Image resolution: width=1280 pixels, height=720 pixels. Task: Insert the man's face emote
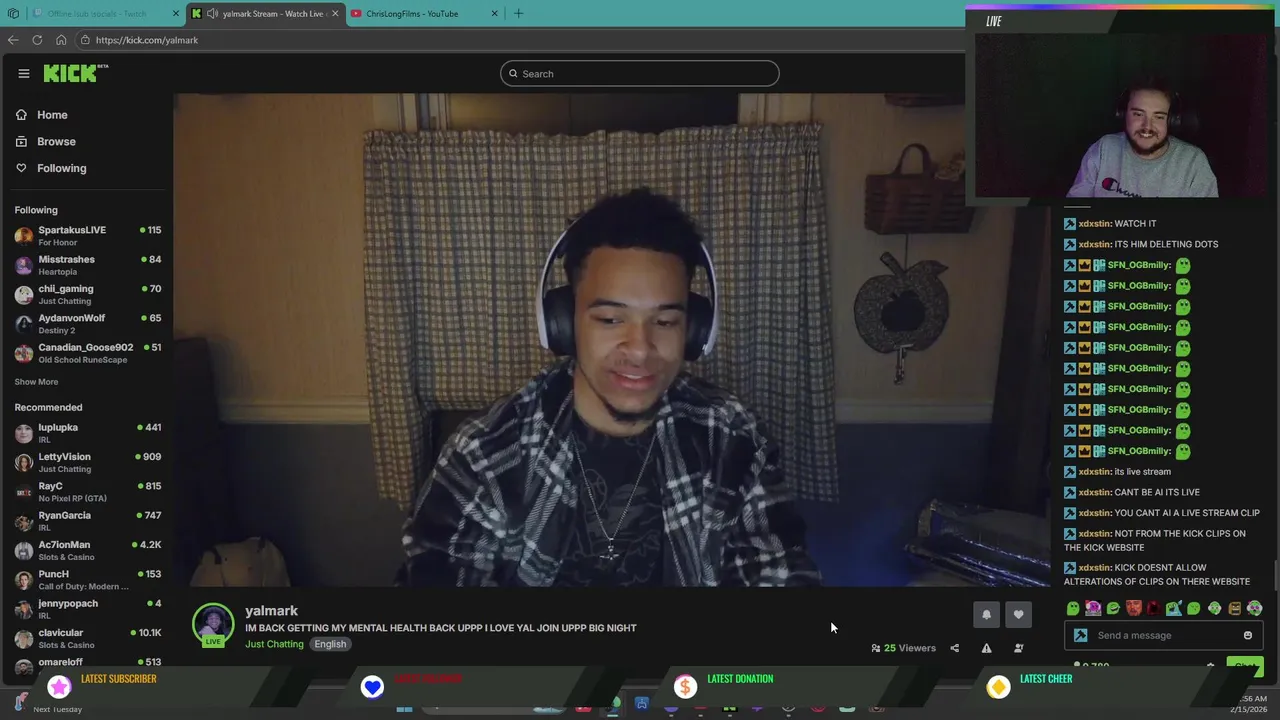(x=1133, y=608)
